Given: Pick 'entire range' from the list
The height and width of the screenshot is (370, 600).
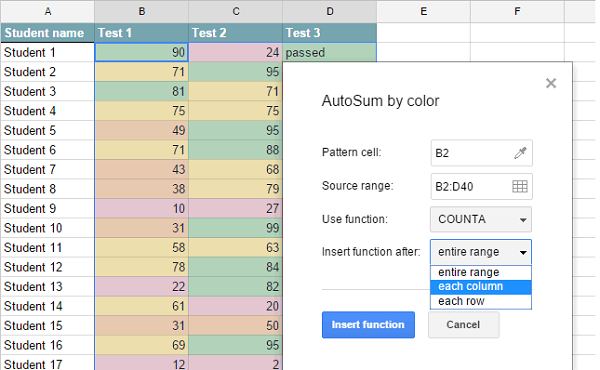Looking at the screenshot, I should coord(481,272).
